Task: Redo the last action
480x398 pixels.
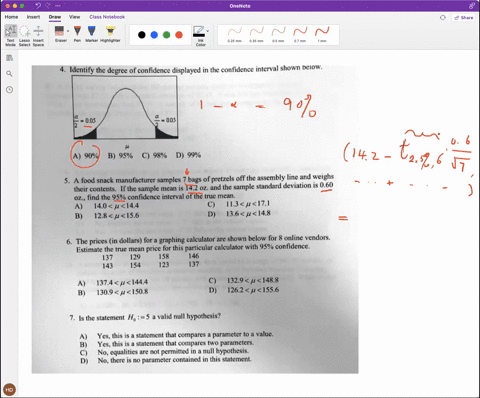Action: (x=48, y=6)
